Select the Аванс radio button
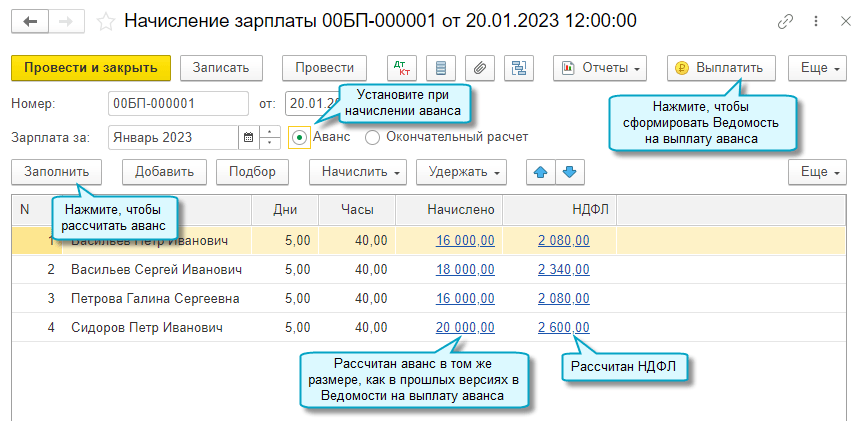 click(300, 138)
